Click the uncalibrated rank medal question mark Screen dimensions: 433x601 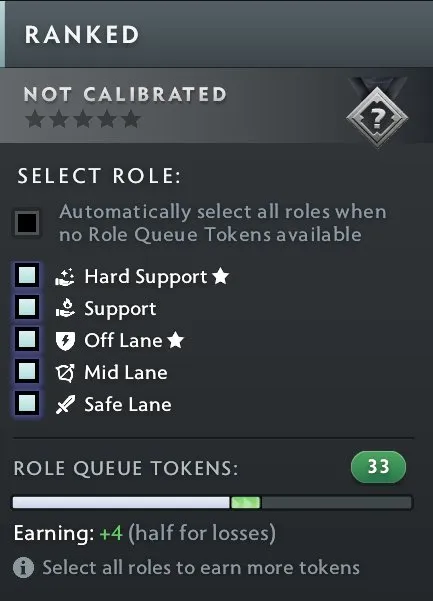pyautogui.click(x=377, y=116)
